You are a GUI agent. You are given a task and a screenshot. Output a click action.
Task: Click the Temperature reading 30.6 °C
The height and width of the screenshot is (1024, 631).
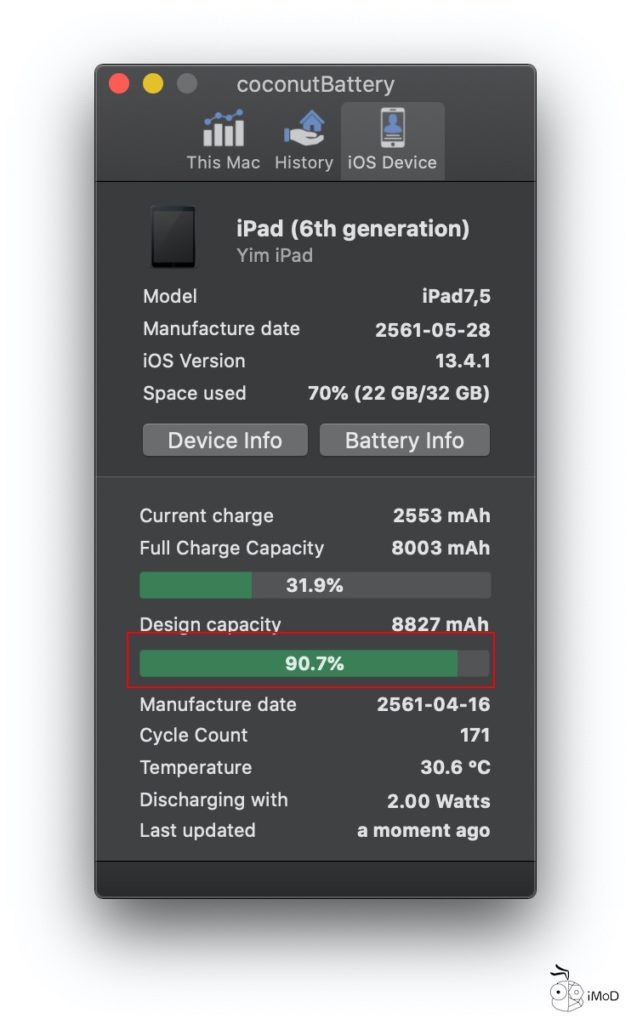(x=455, y=768)
